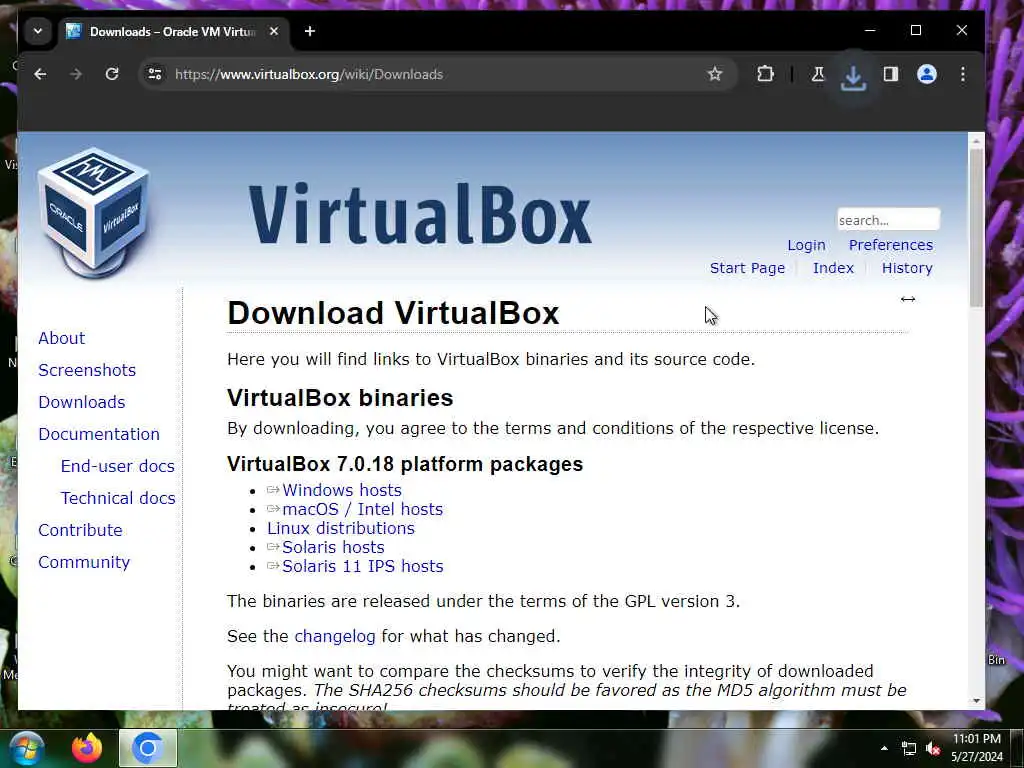Show the browser downloads popup

pyautogui.click(x=853, y=78)
